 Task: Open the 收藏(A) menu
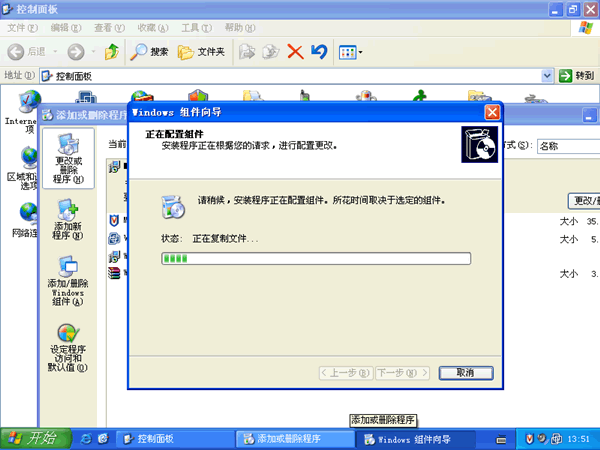tap(153, 28)
